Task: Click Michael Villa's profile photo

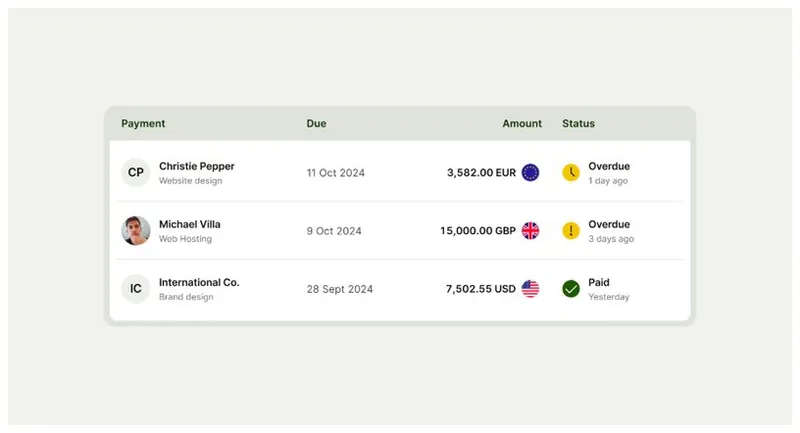Action: [x=136, y=230]
